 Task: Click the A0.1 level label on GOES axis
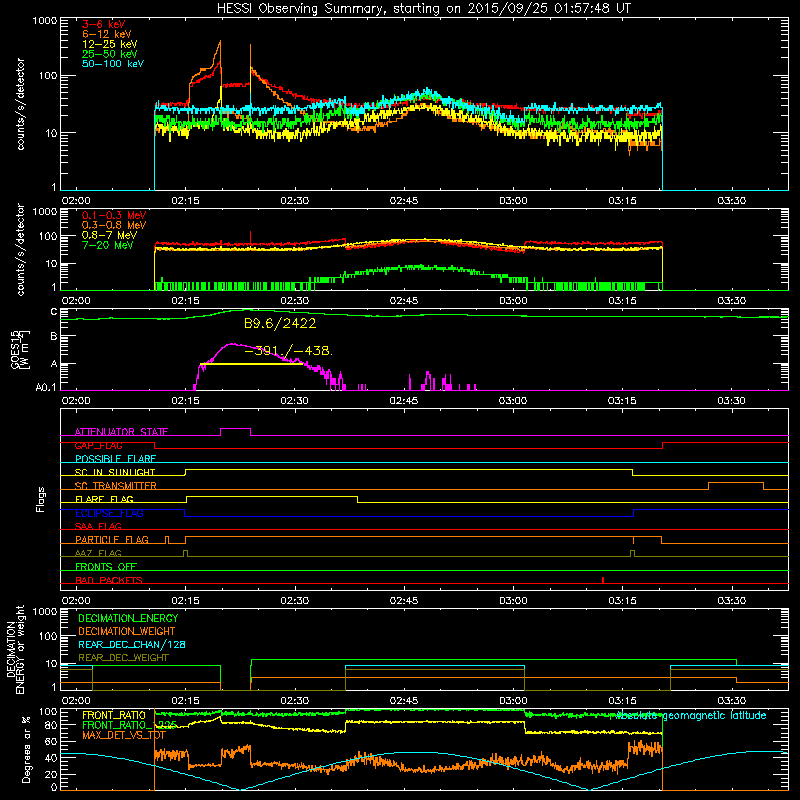pos(46,387)
